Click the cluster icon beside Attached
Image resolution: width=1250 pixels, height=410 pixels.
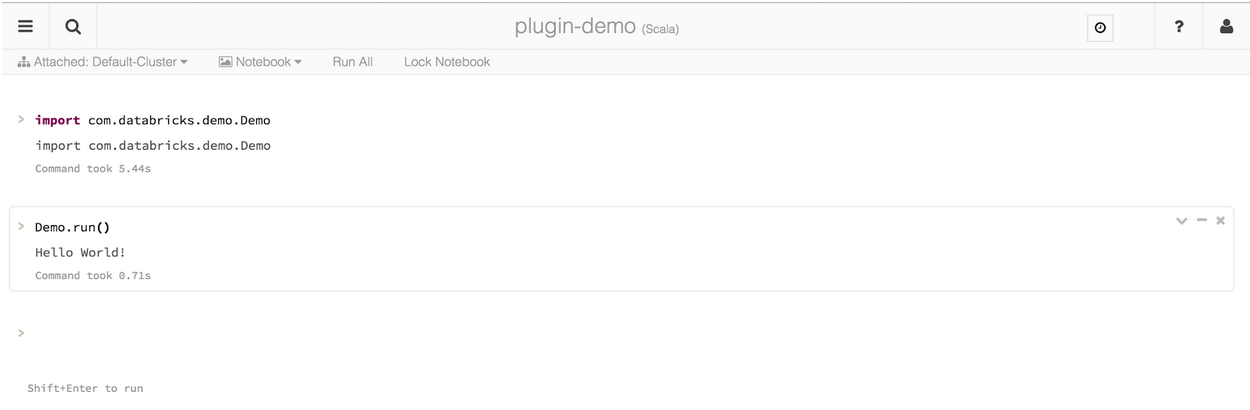click(x=24, y=62)
